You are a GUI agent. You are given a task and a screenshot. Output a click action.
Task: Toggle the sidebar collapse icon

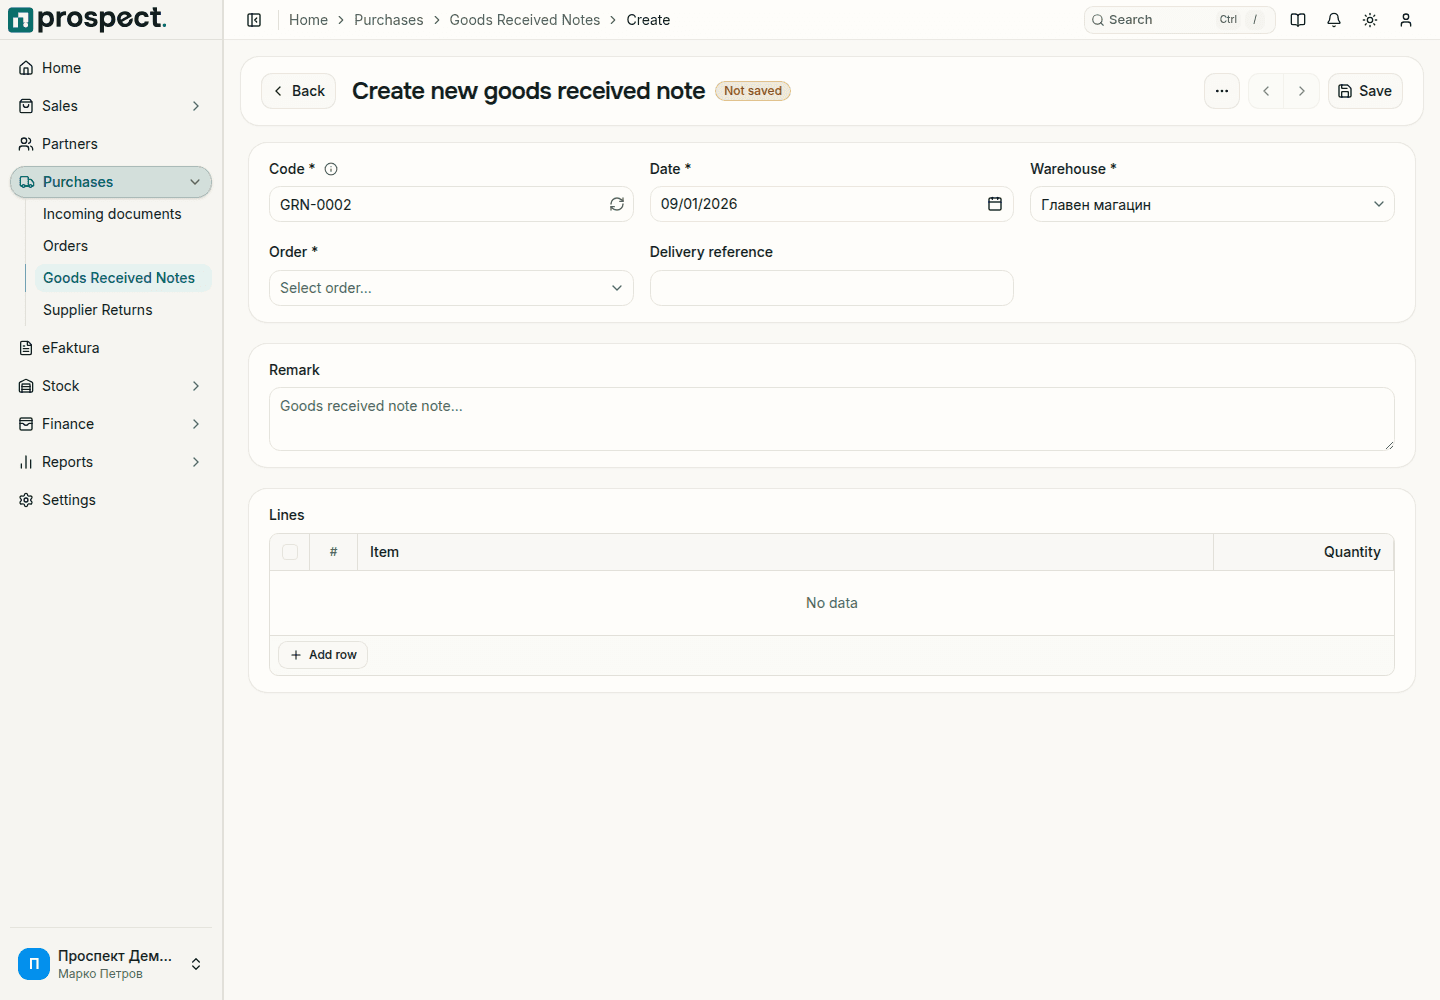(x=254, y=20)
